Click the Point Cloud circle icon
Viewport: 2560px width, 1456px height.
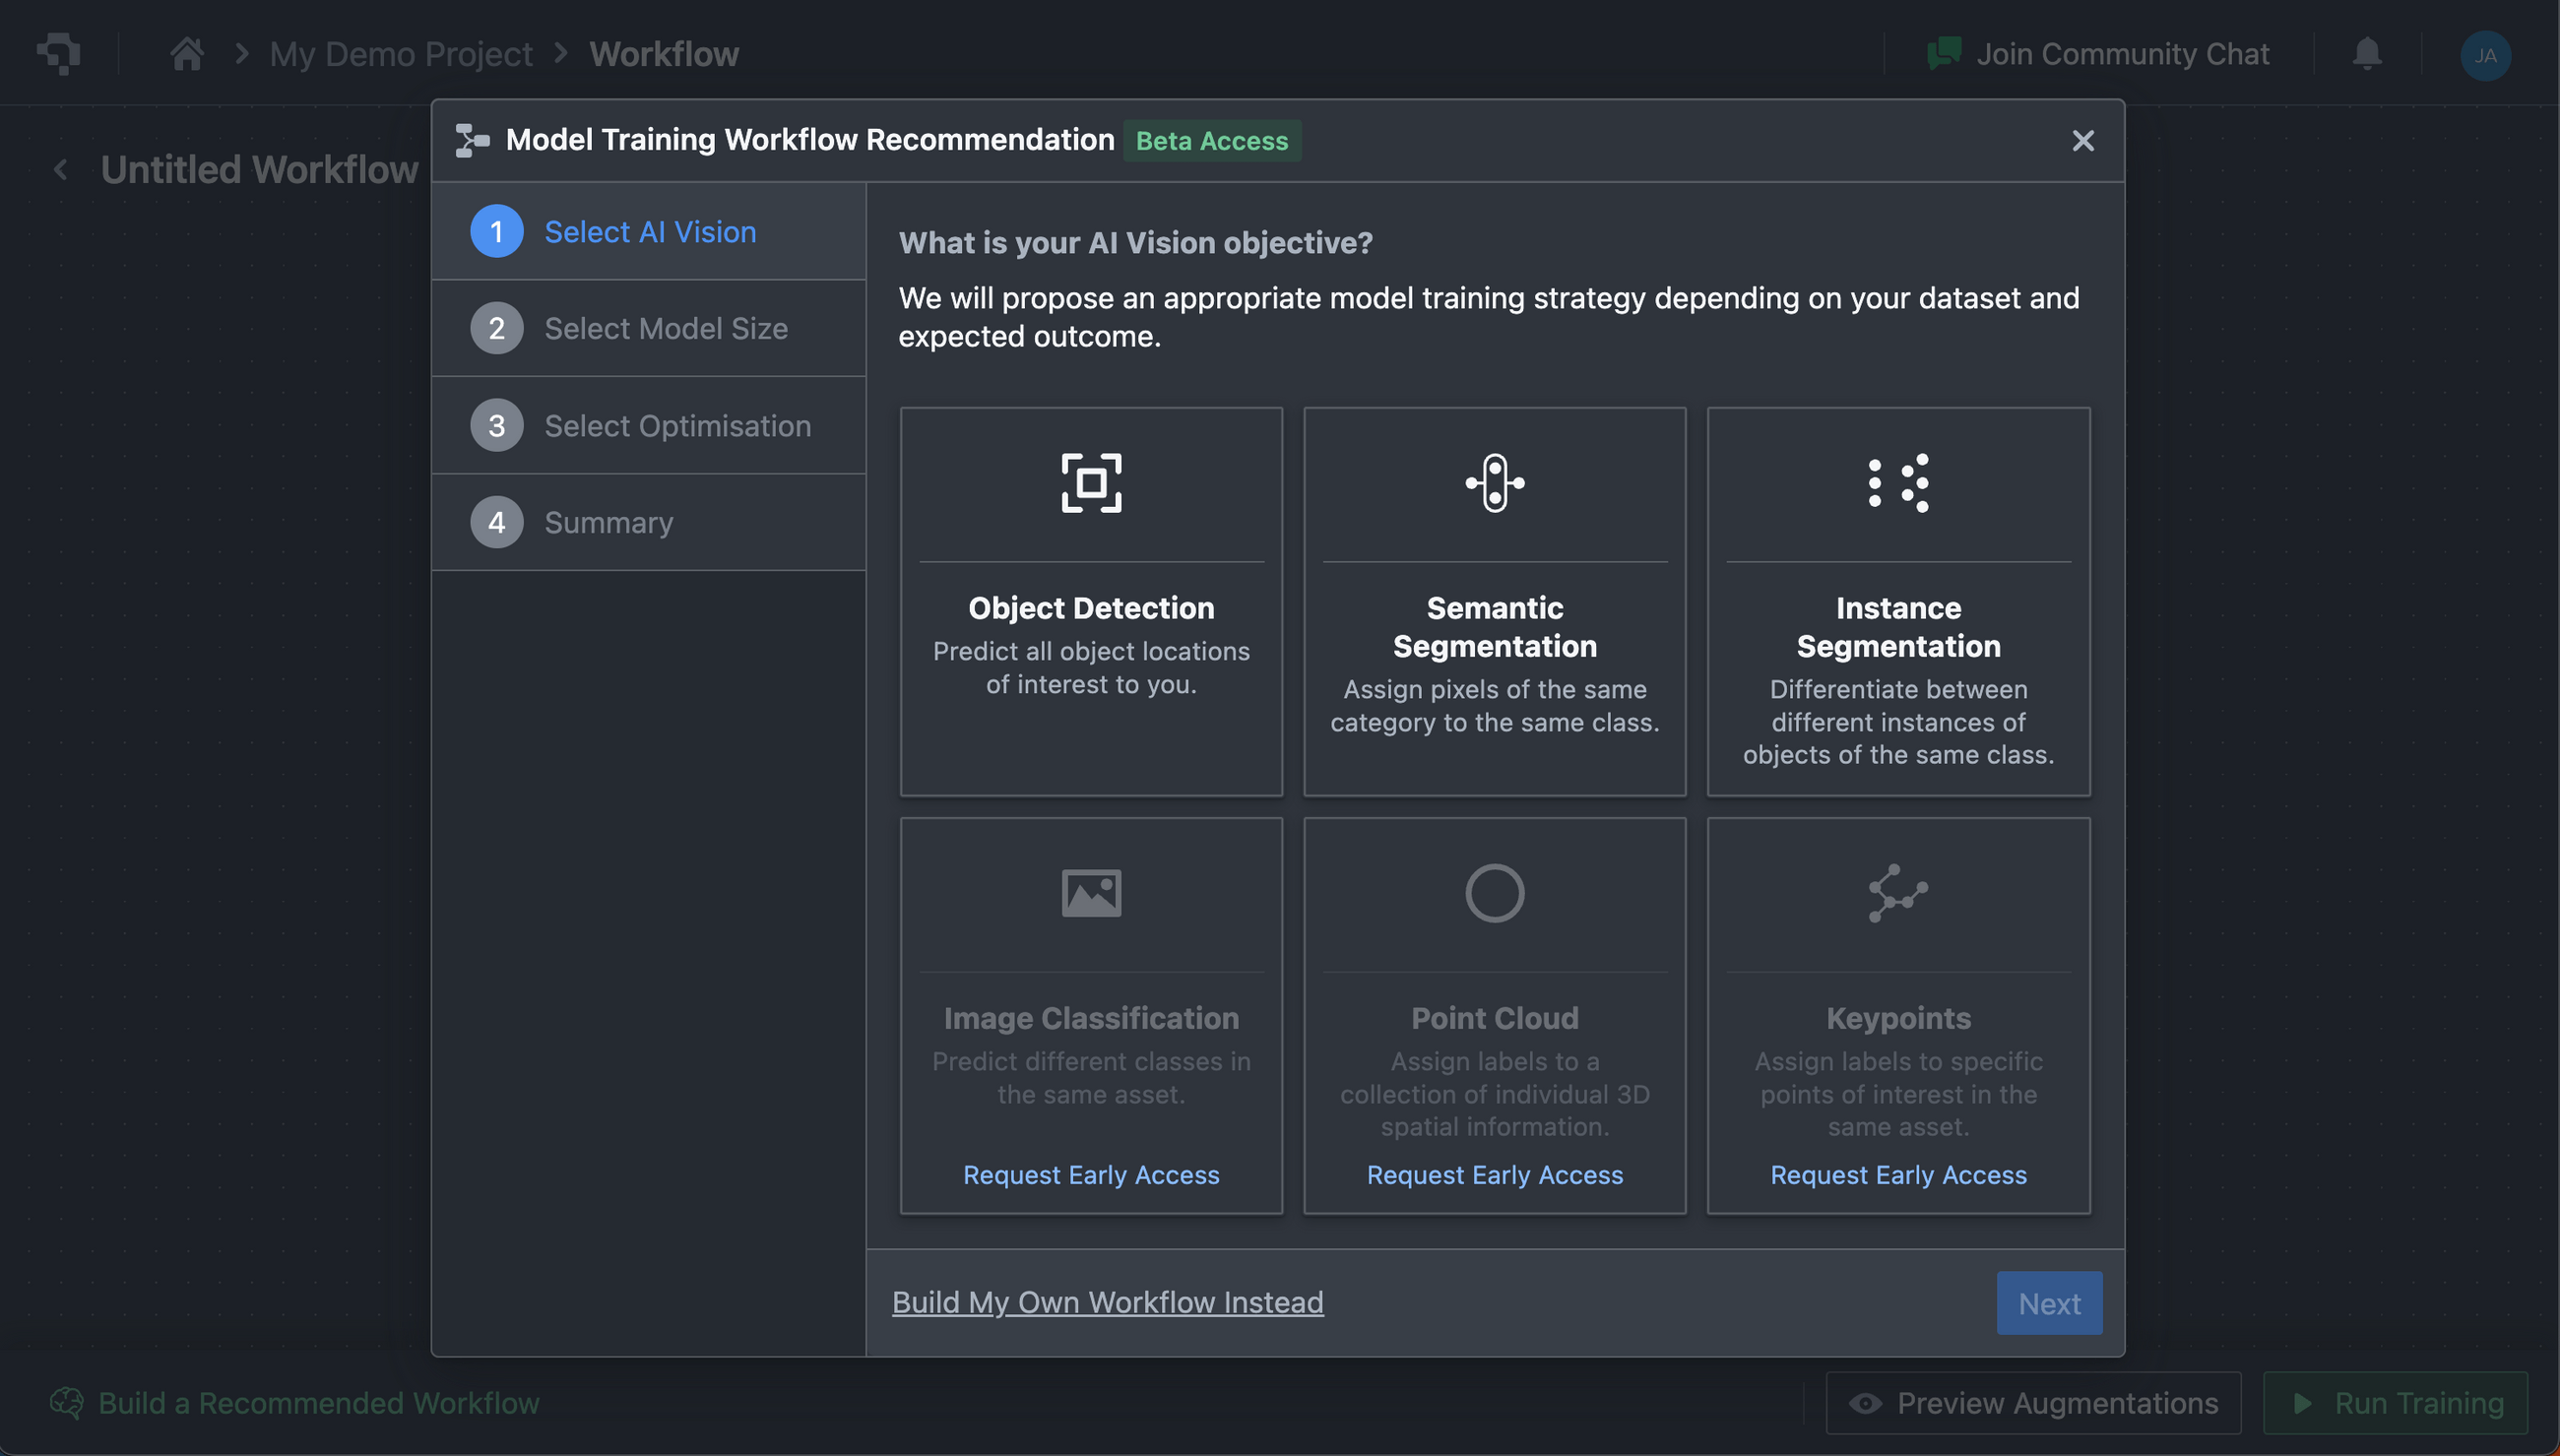pyautogui.click(x=1494, y=893)
